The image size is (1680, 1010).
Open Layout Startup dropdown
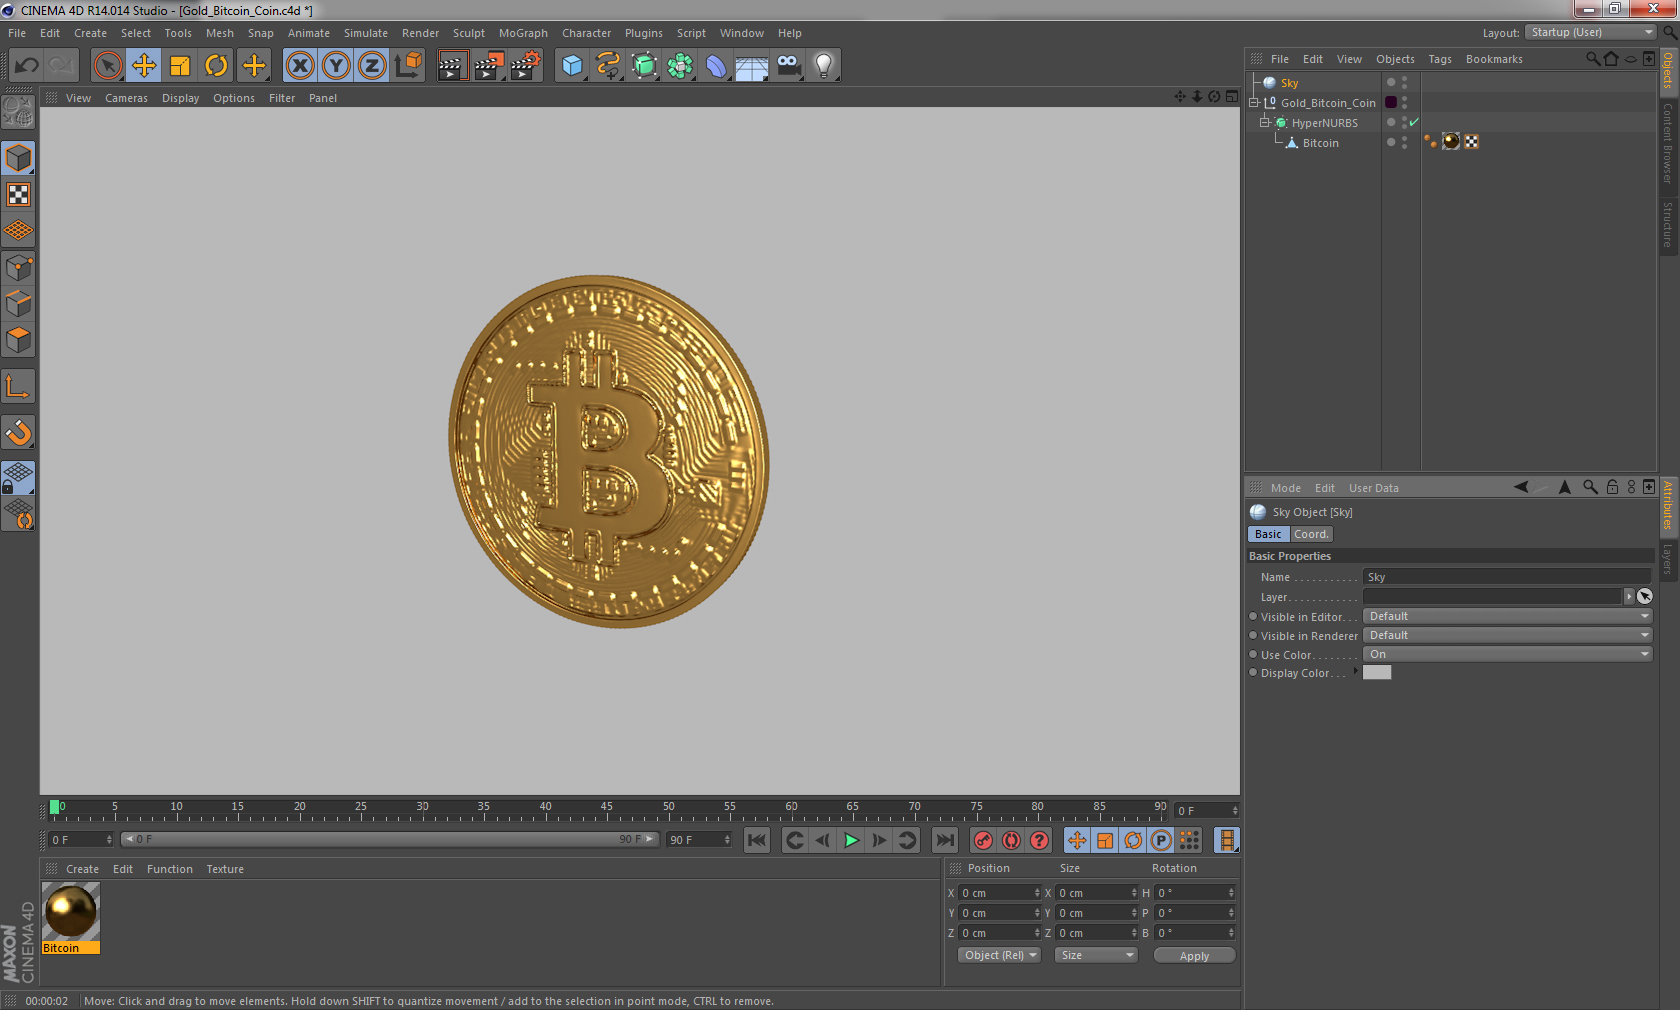click(x=1591, y=33)
